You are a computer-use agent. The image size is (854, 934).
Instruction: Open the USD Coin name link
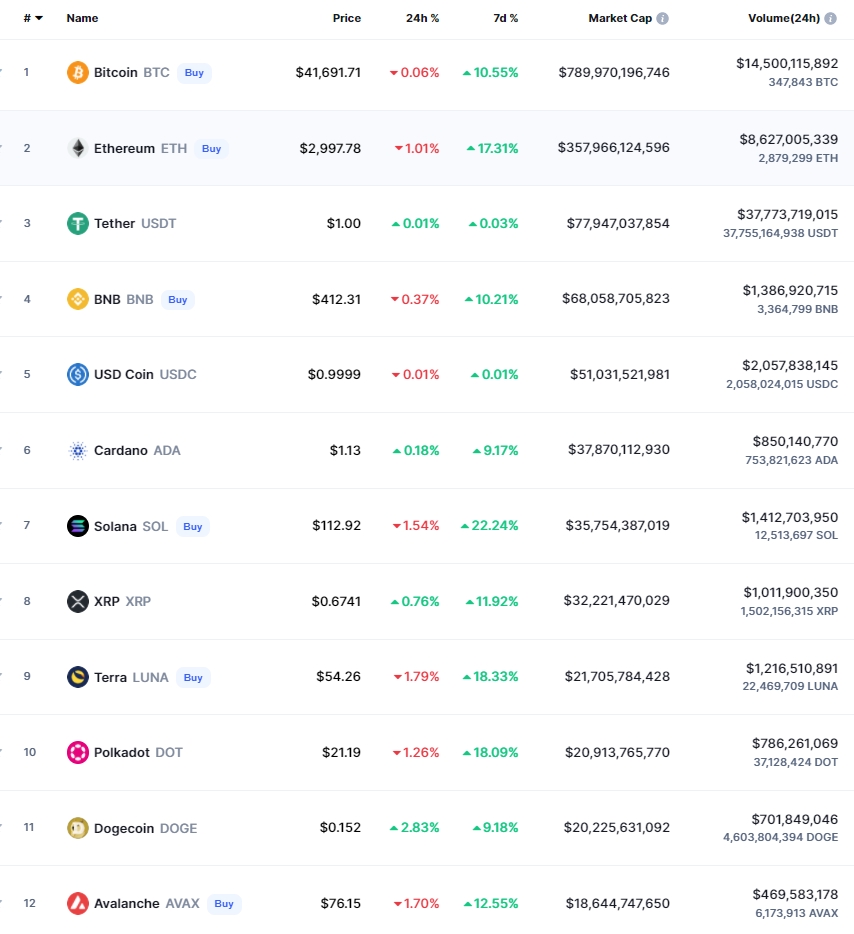click(x=124, y=374)
